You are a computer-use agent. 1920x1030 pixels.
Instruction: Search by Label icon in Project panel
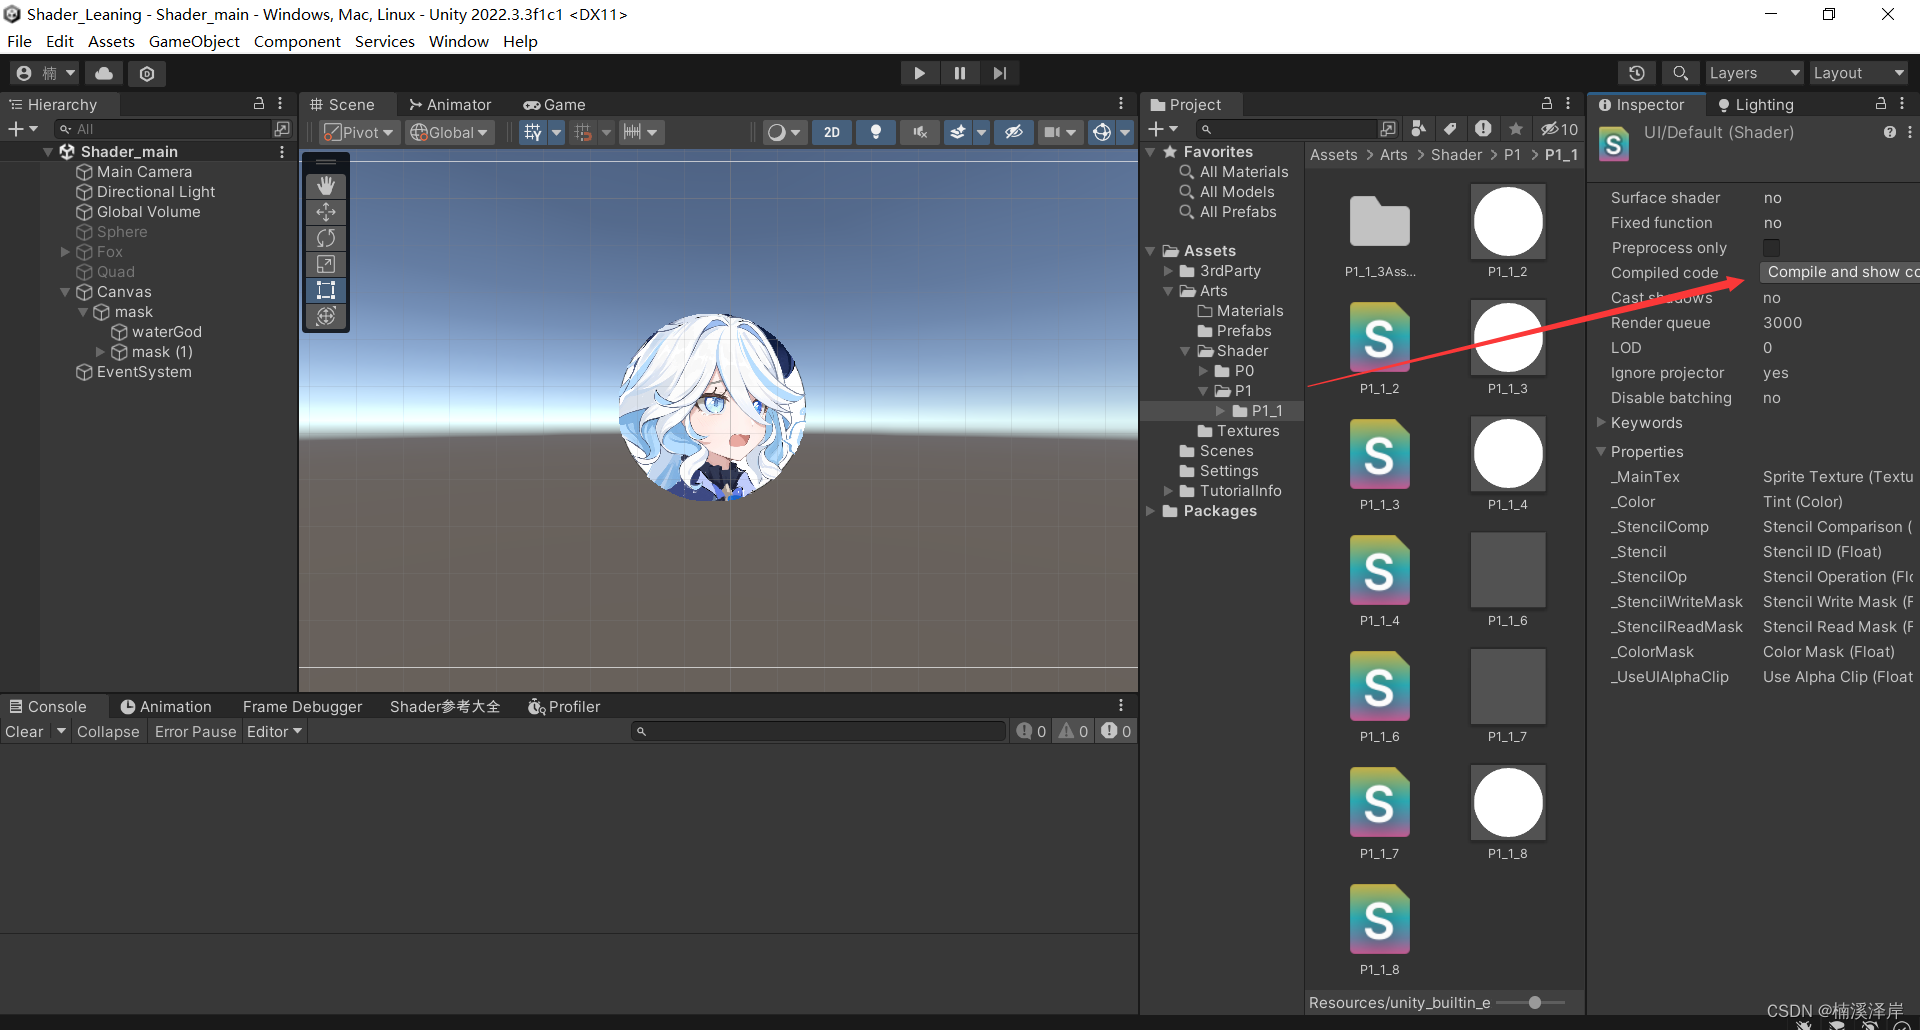coord(1450,129)
